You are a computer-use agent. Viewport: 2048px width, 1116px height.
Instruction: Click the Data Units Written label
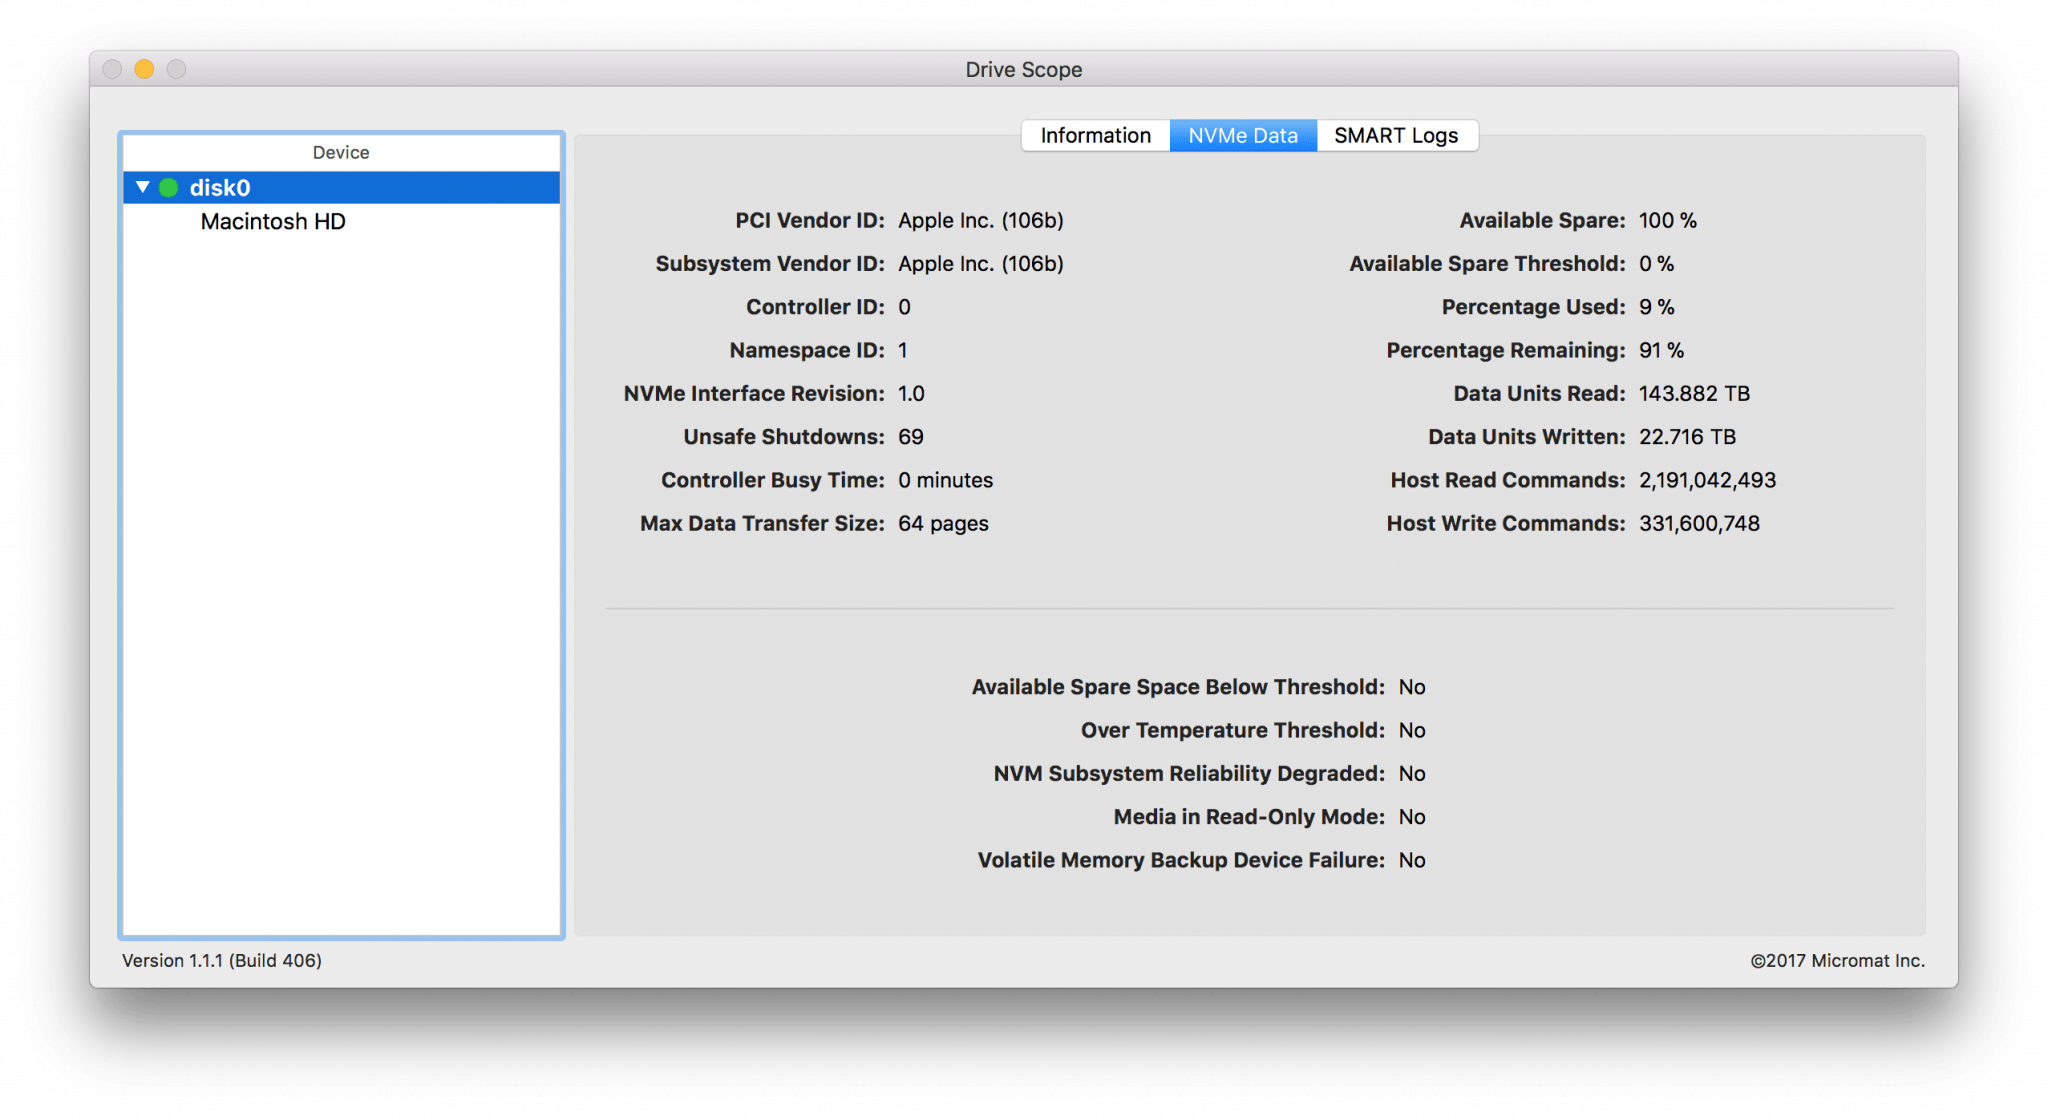(x=1527, y=437)
